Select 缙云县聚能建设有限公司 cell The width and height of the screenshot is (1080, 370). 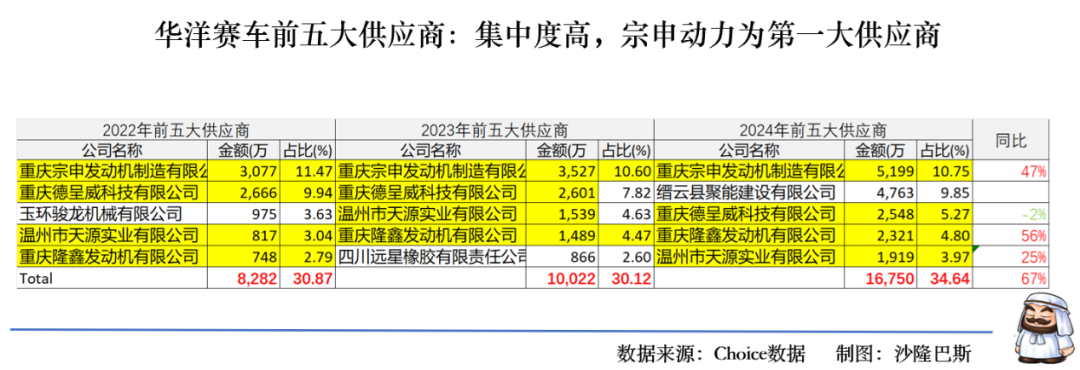coord(749,192)
